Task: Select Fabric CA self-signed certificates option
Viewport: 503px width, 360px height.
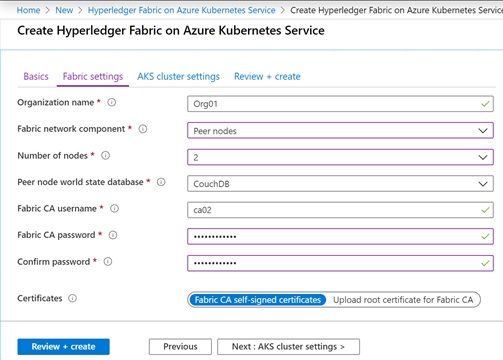Action: 257,300
